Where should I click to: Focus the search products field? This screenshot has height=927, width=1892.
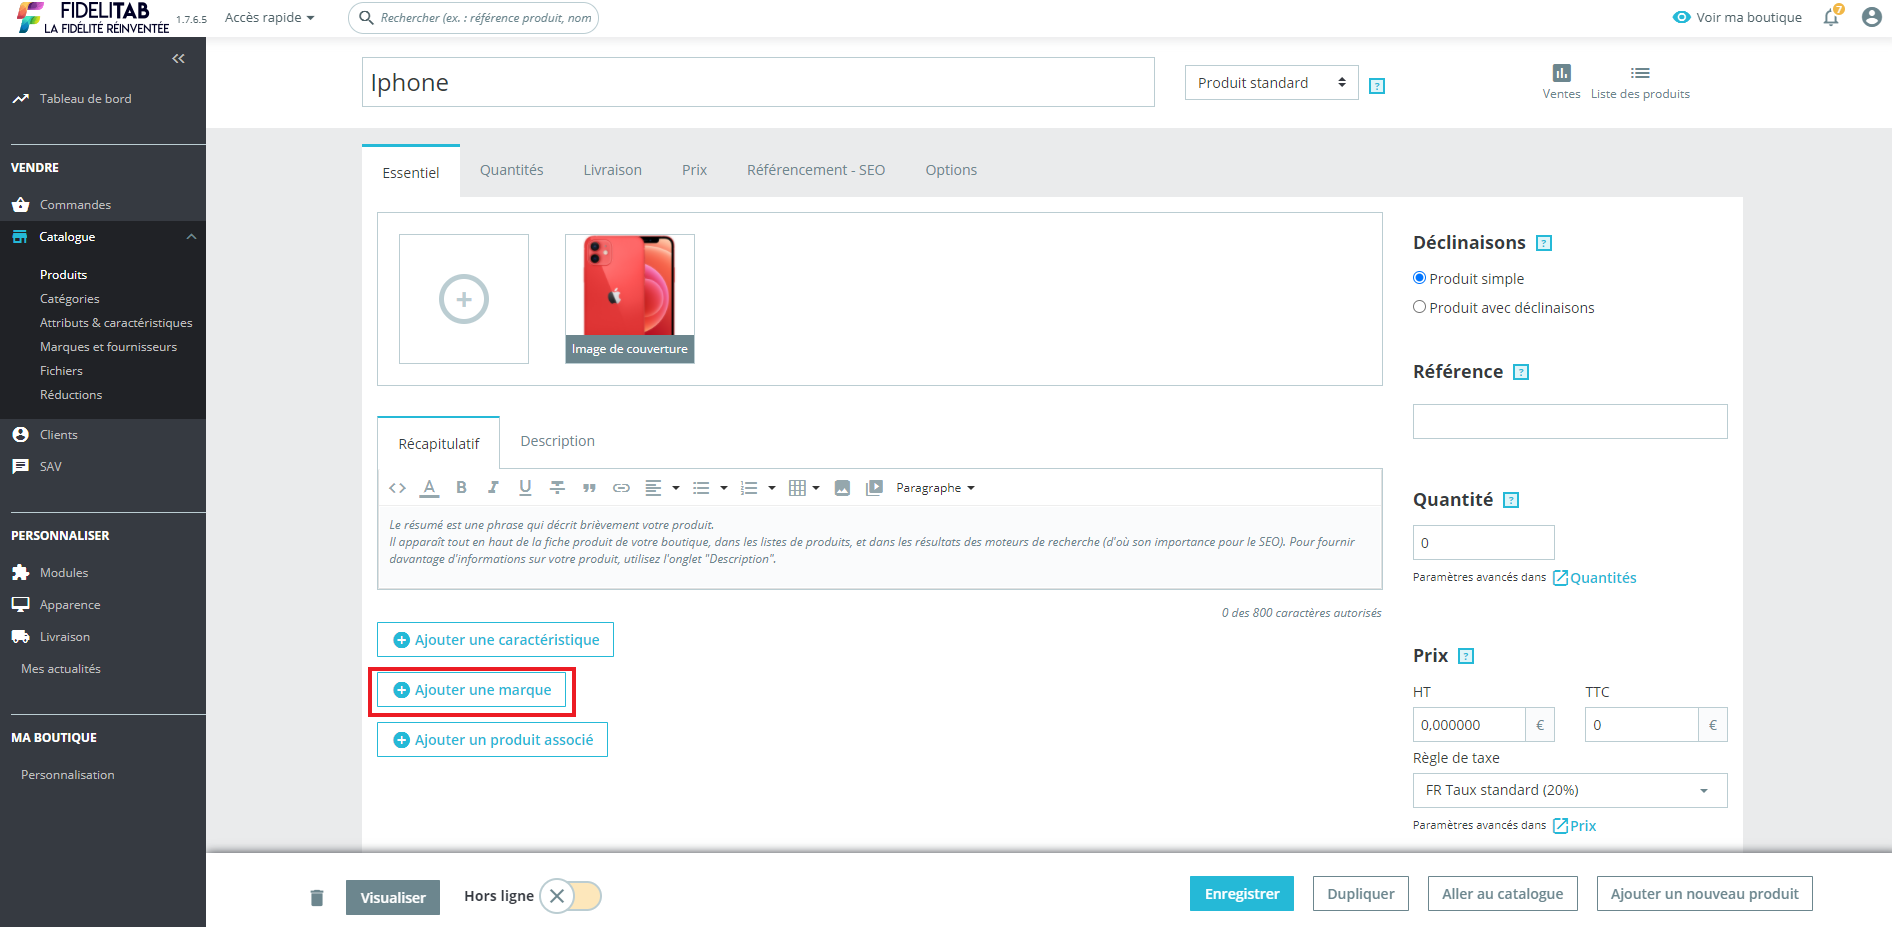(473, 18)
